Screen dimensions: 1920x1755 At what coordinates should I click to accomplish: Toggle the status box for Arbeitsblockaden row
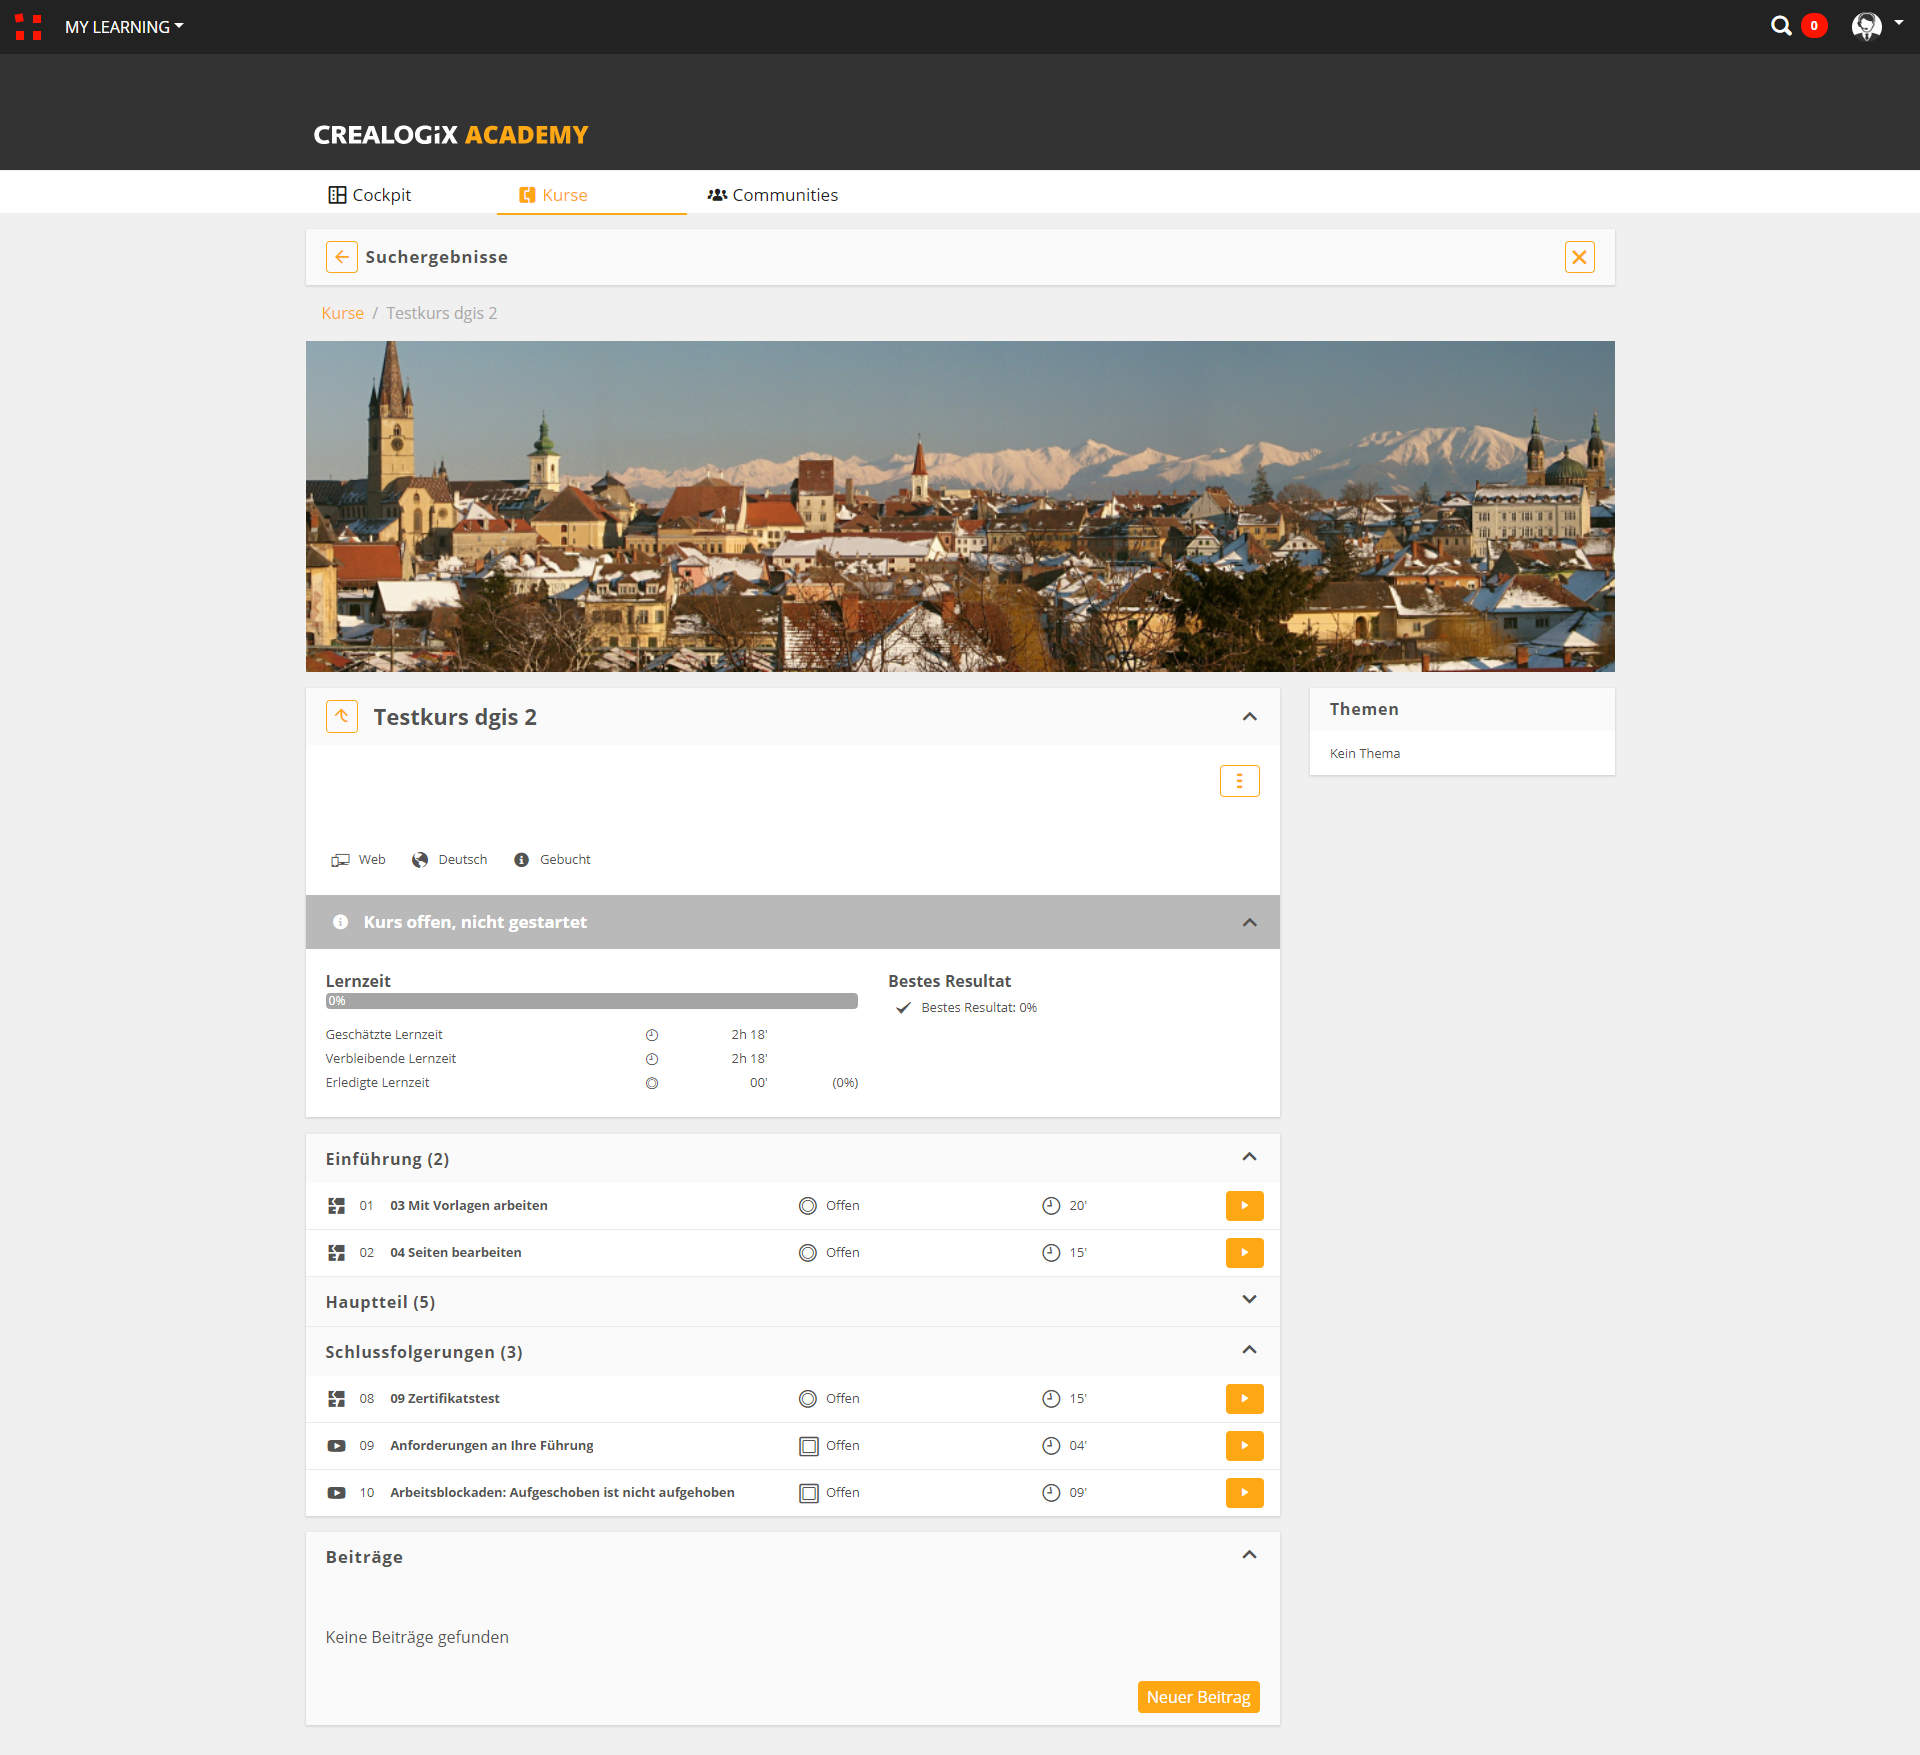pyautogui.click(x=808, y=1493)
